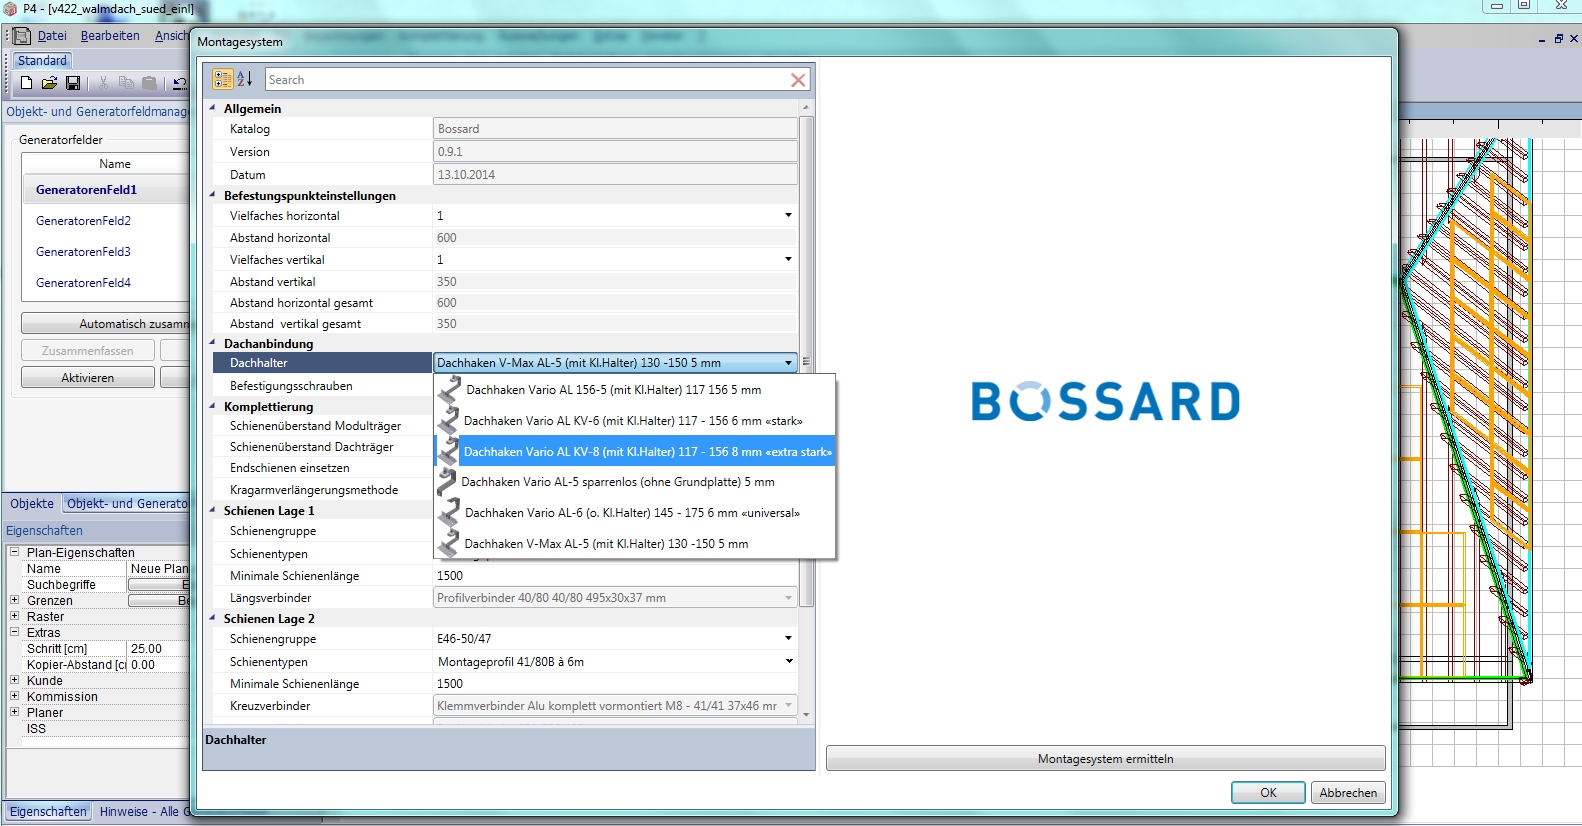Paste using the toolbar clipboard icon
Viewport: 1582px width, 826px height.
[x=149, y=83]
